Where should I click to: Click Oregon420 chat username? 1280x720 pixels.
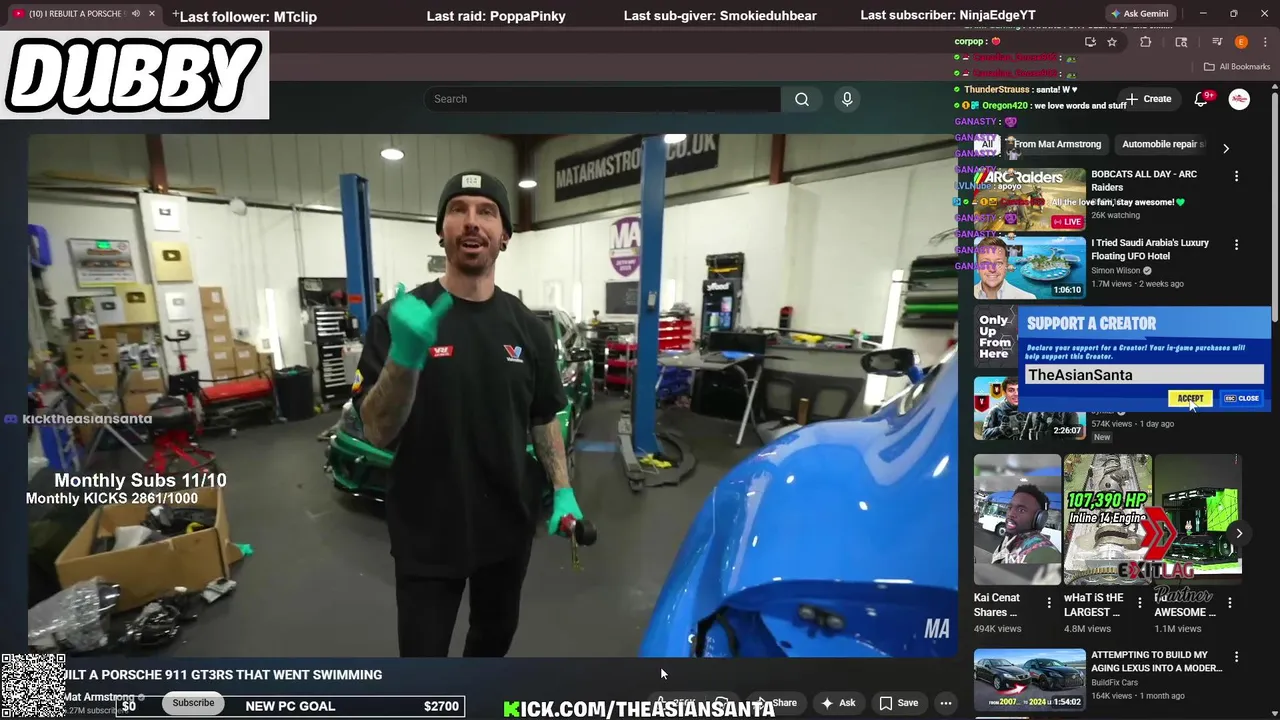point(1005,106)
